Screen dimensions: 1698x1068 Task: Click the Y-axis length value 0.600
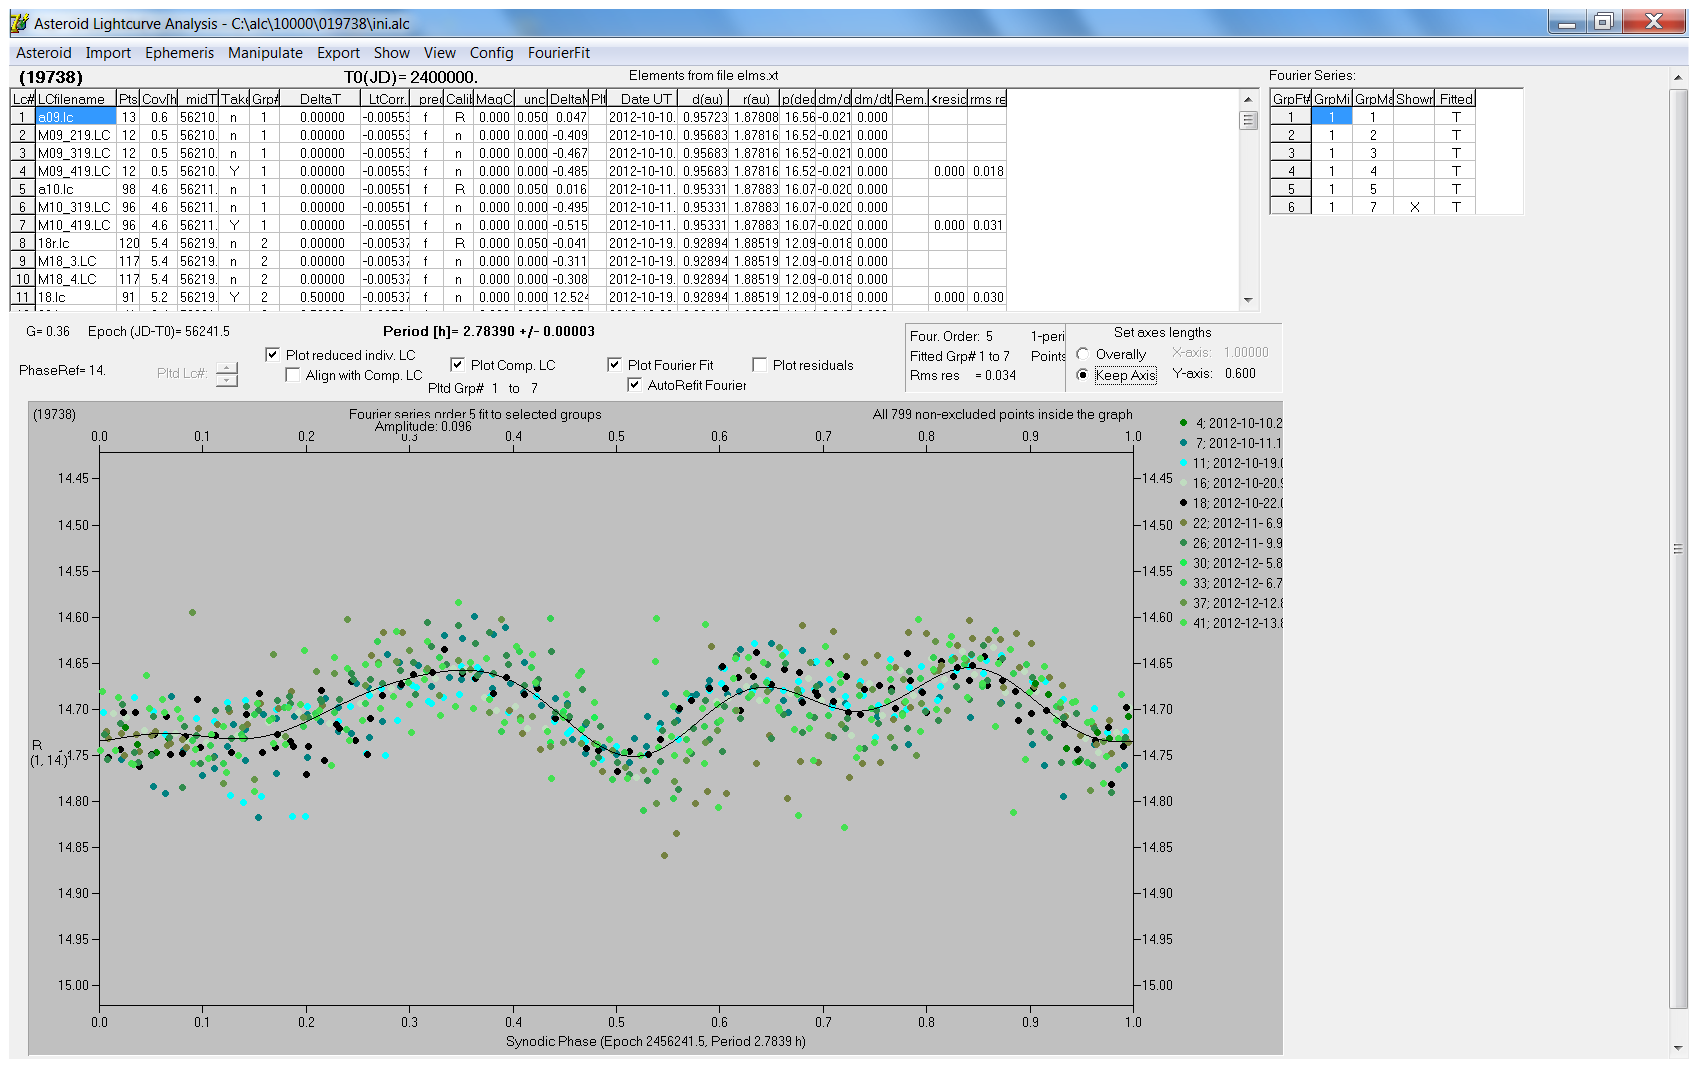1240,373
